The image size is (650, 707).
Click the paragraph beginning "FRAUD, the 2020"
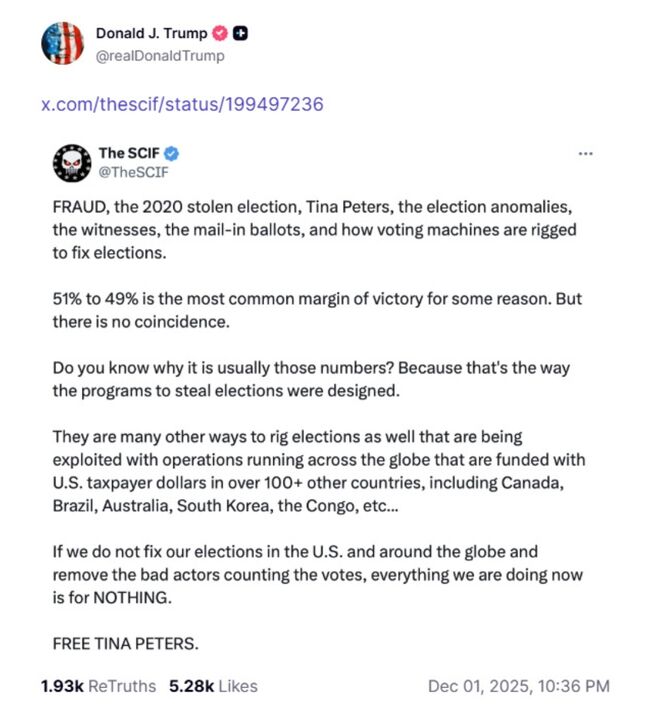click(x=320, y=230)
